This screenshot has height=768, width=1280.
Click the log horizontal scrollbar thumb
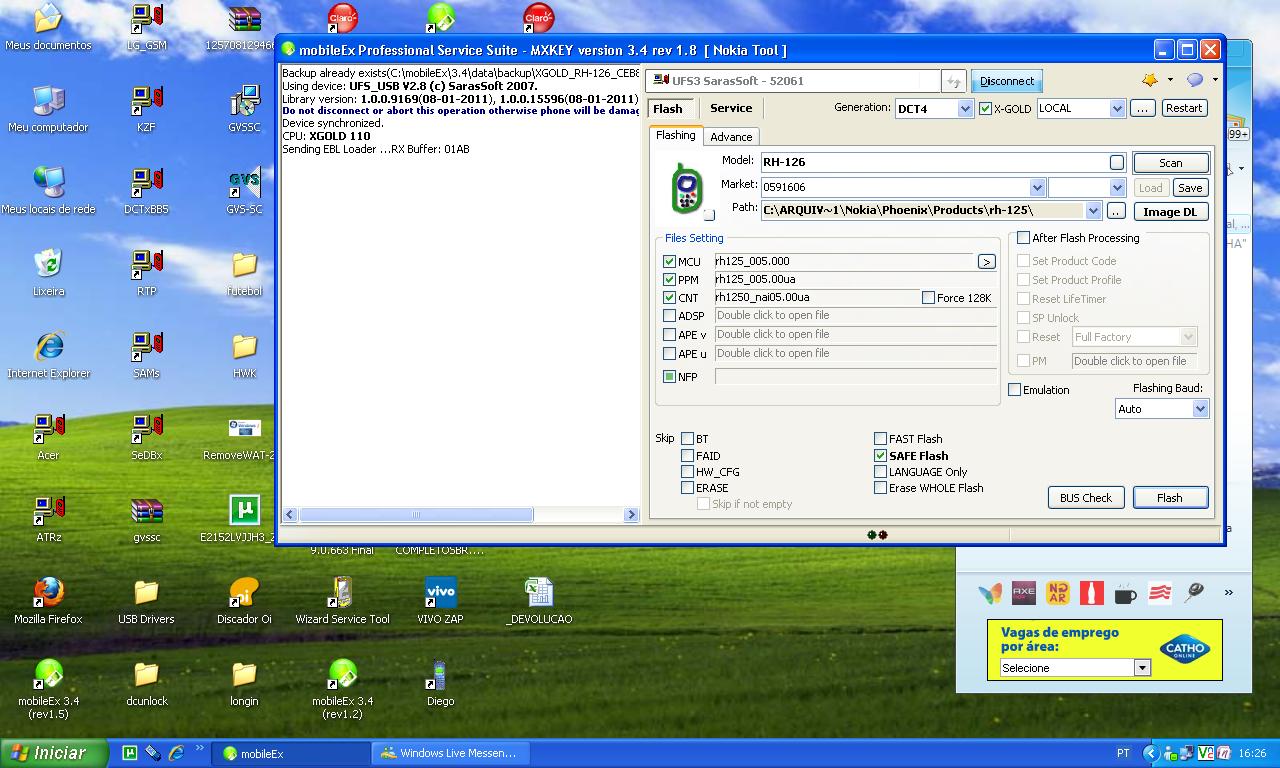(x=416, y=514)
